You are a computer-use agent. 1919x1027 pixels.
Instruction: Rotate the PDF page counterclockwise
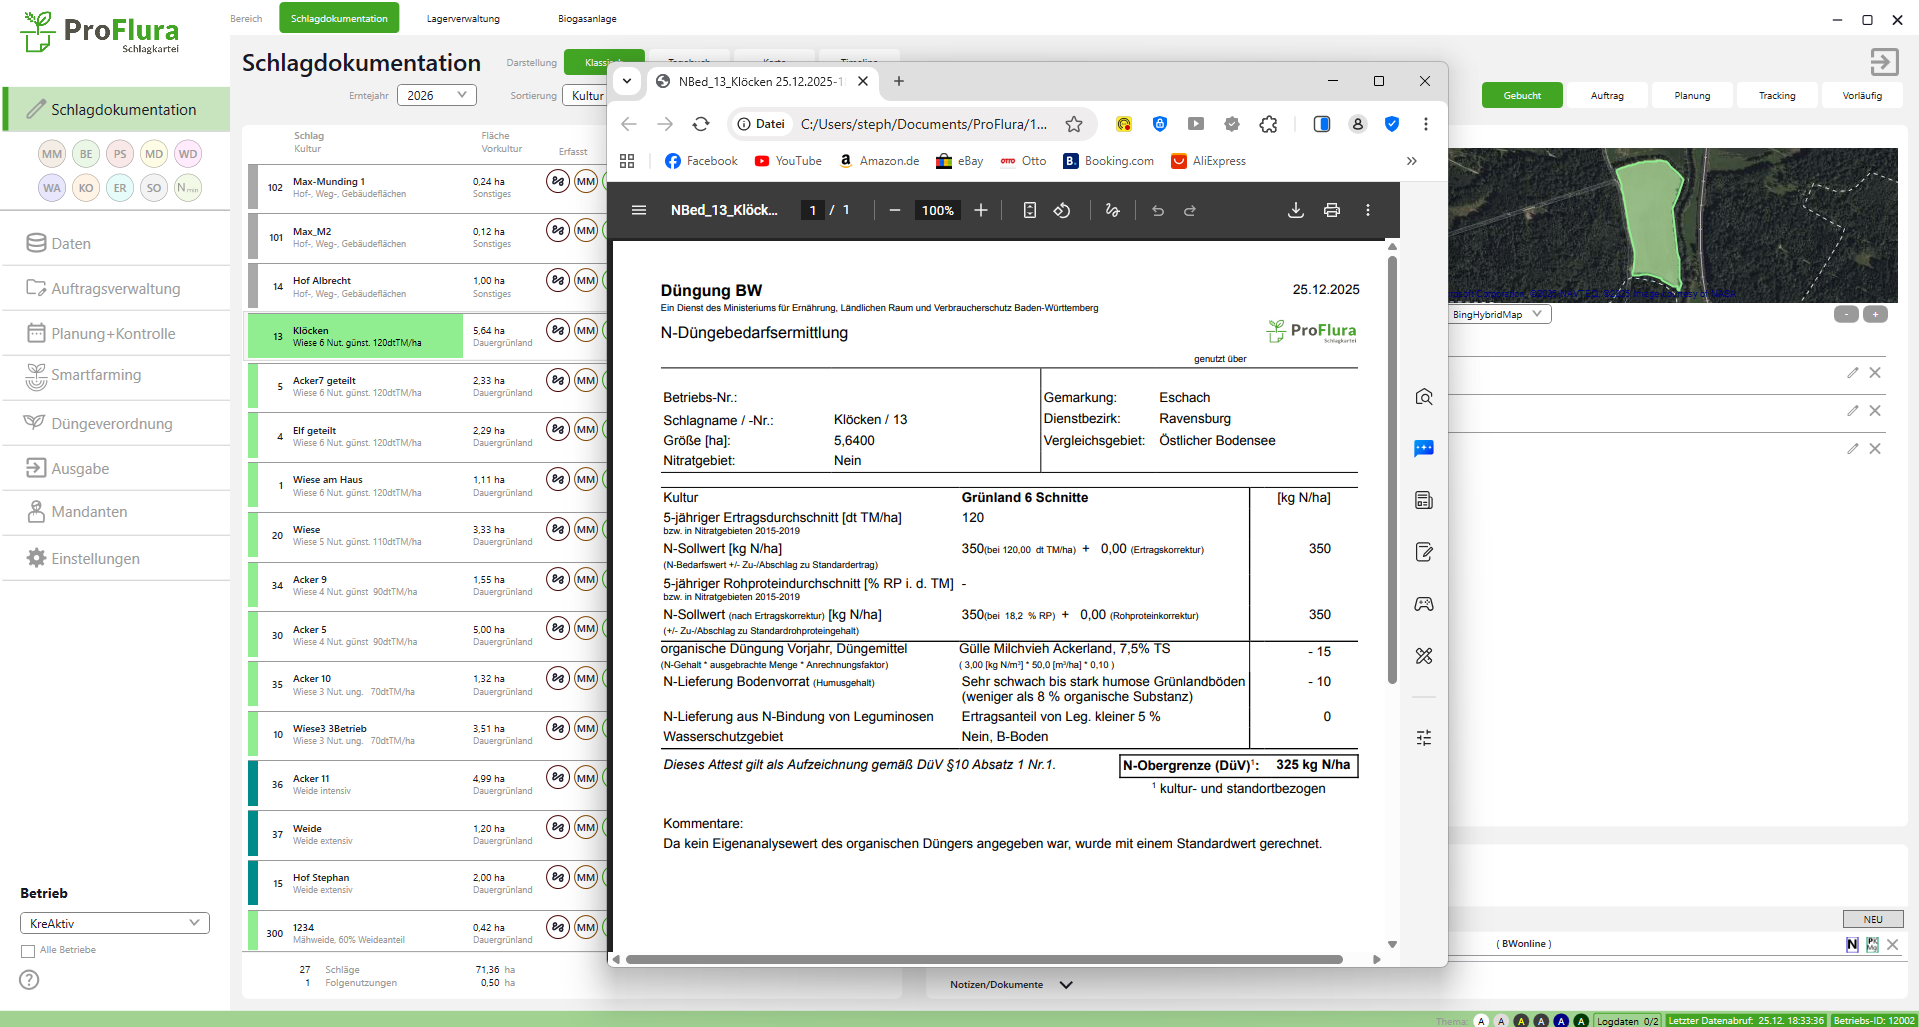(x=1062, y=210)
